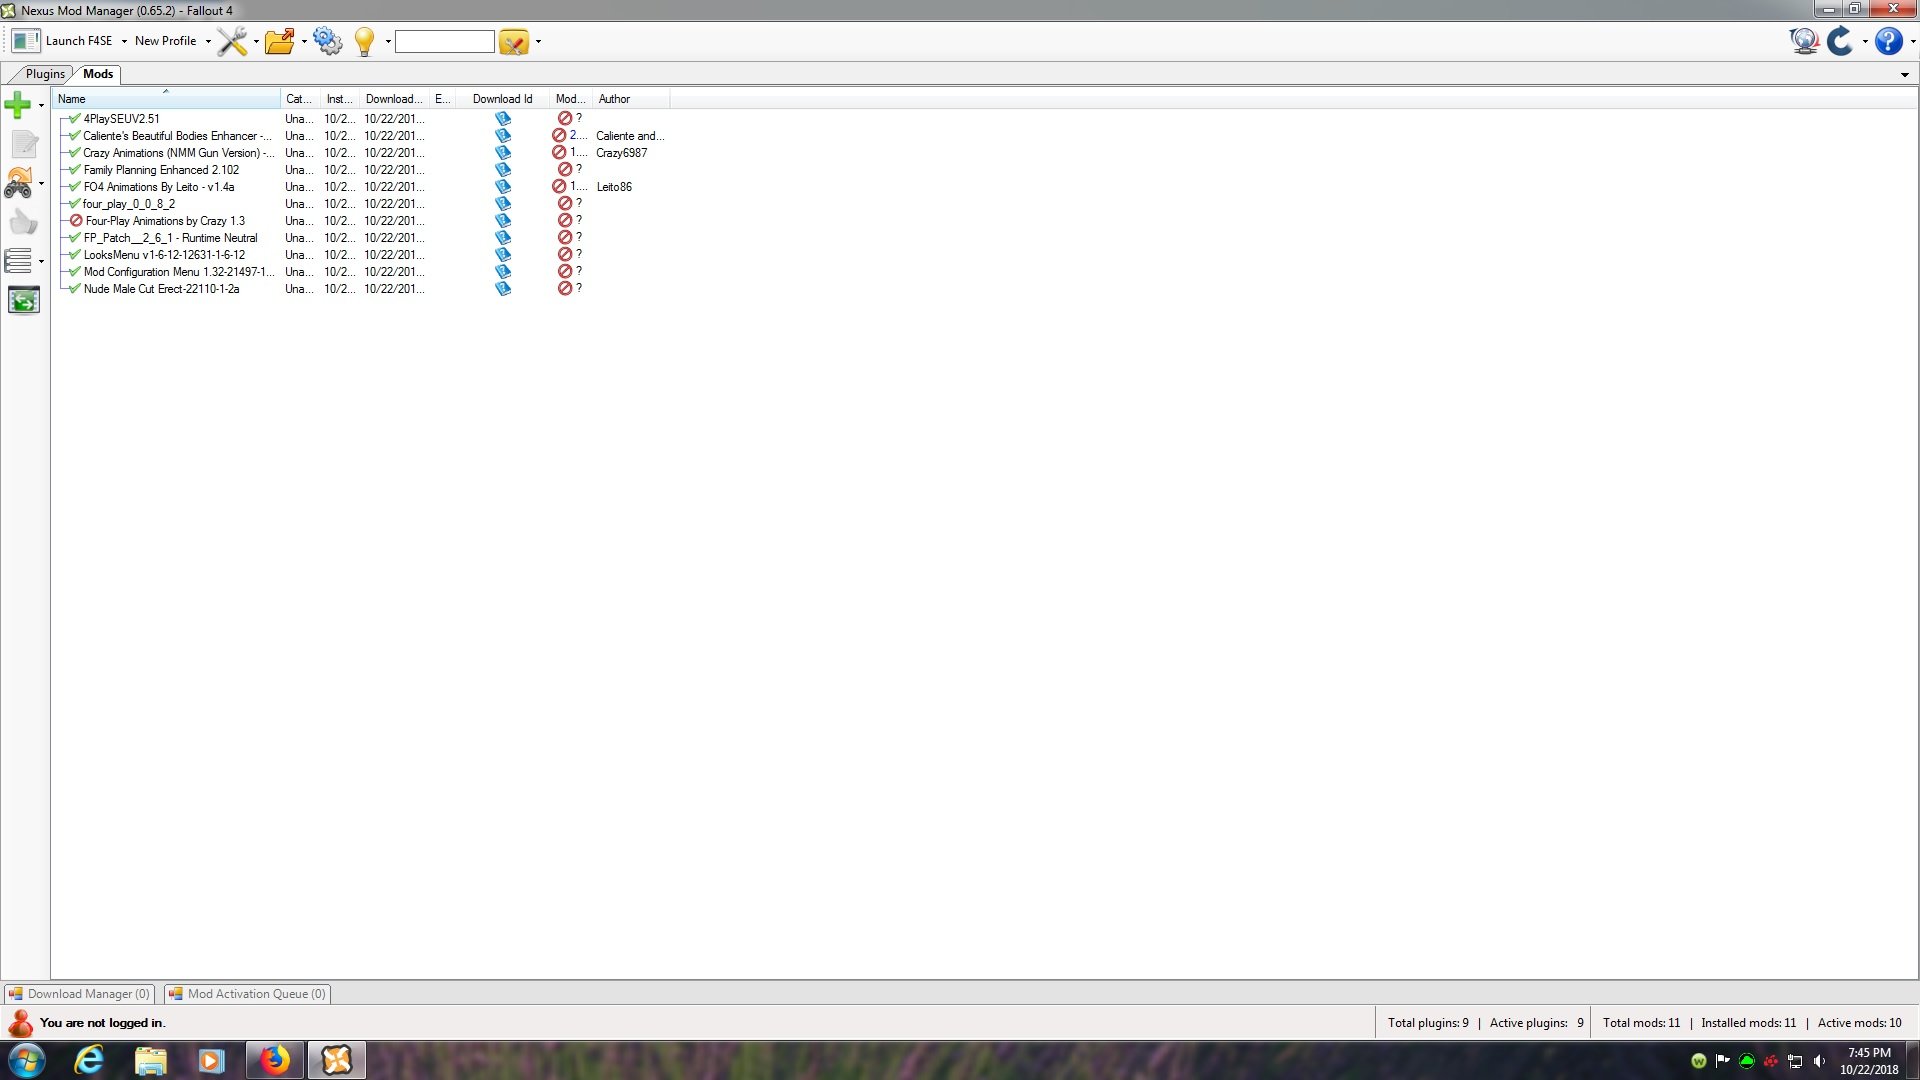Click the yellow lightbulb tips icon

tap(365, 41)
